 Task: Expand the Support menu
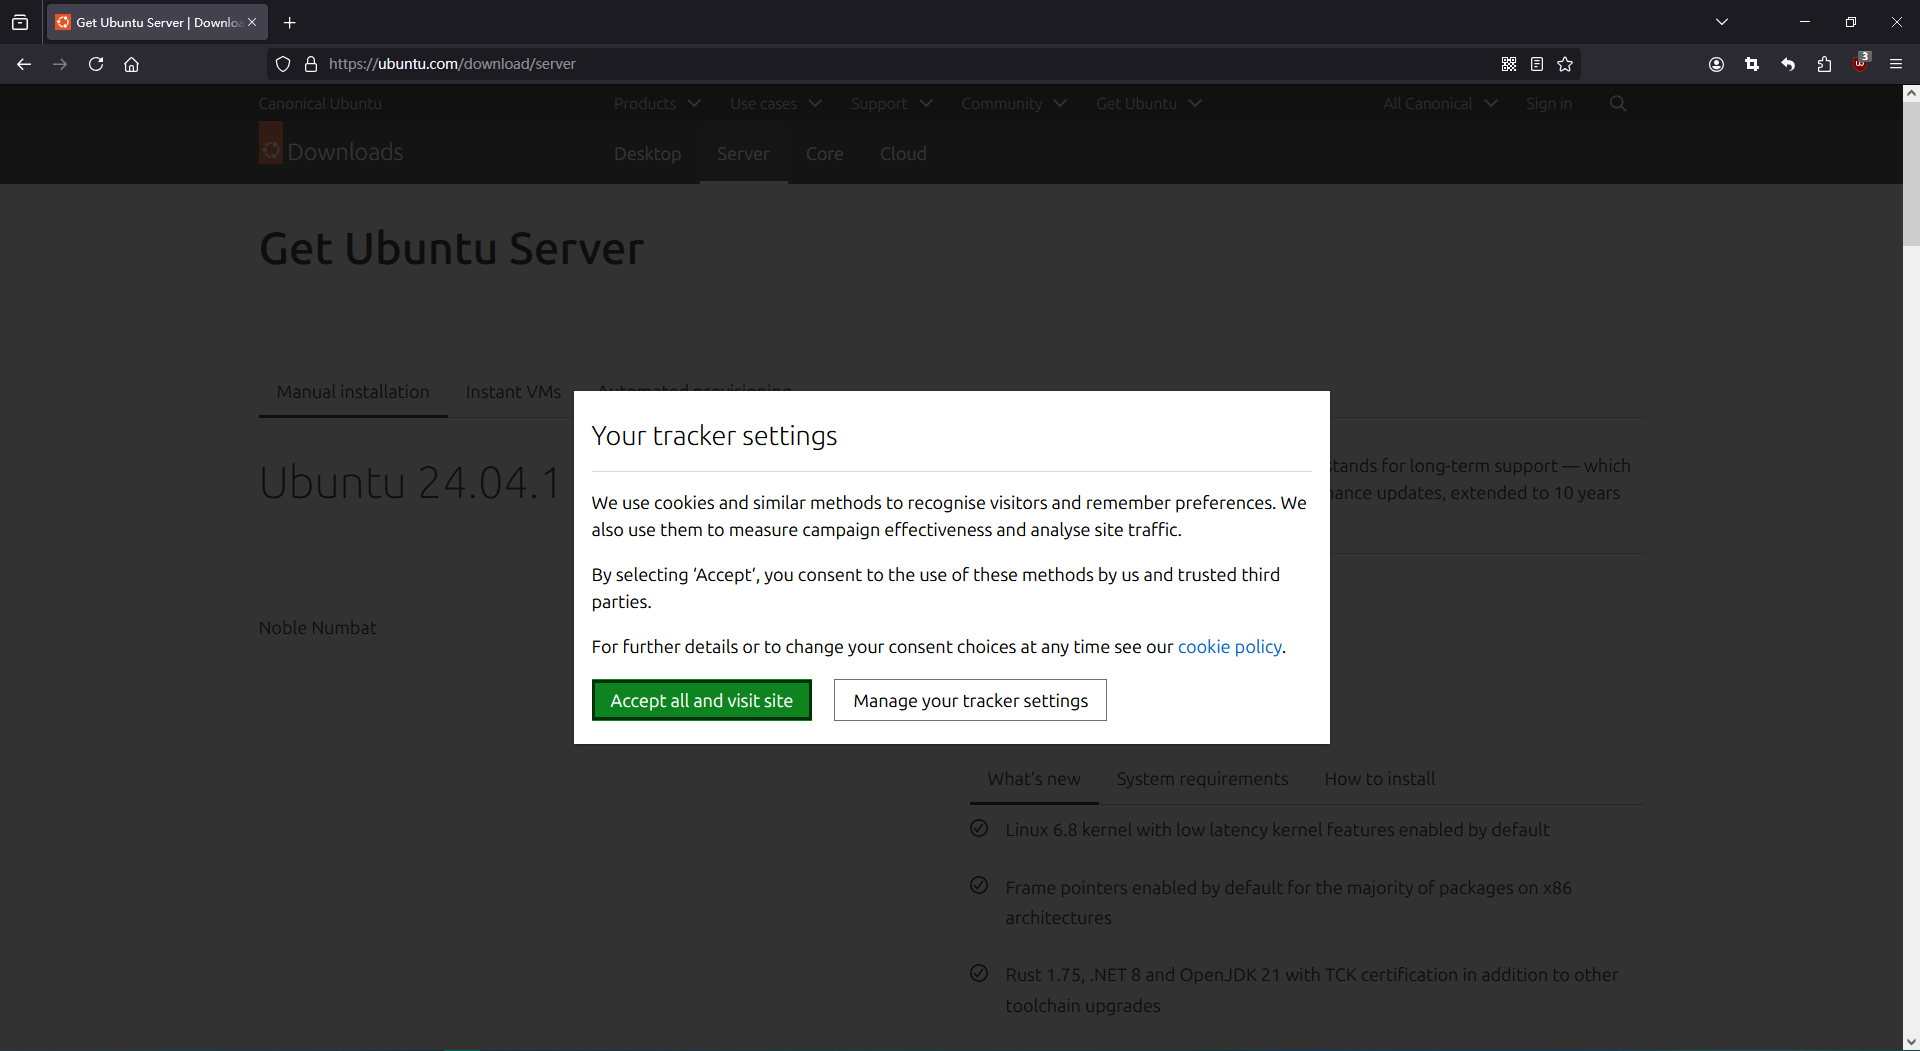tap(892, 103)
